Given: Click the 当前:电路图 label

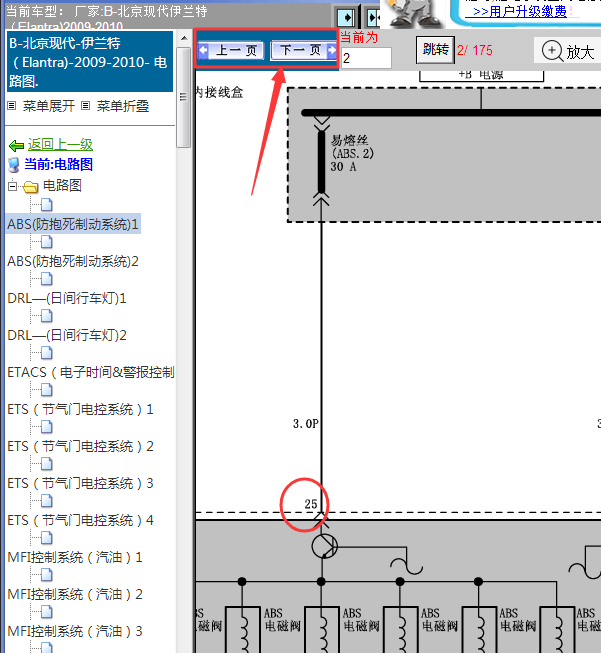Looking at the screenshot, I should coord(58,164).
